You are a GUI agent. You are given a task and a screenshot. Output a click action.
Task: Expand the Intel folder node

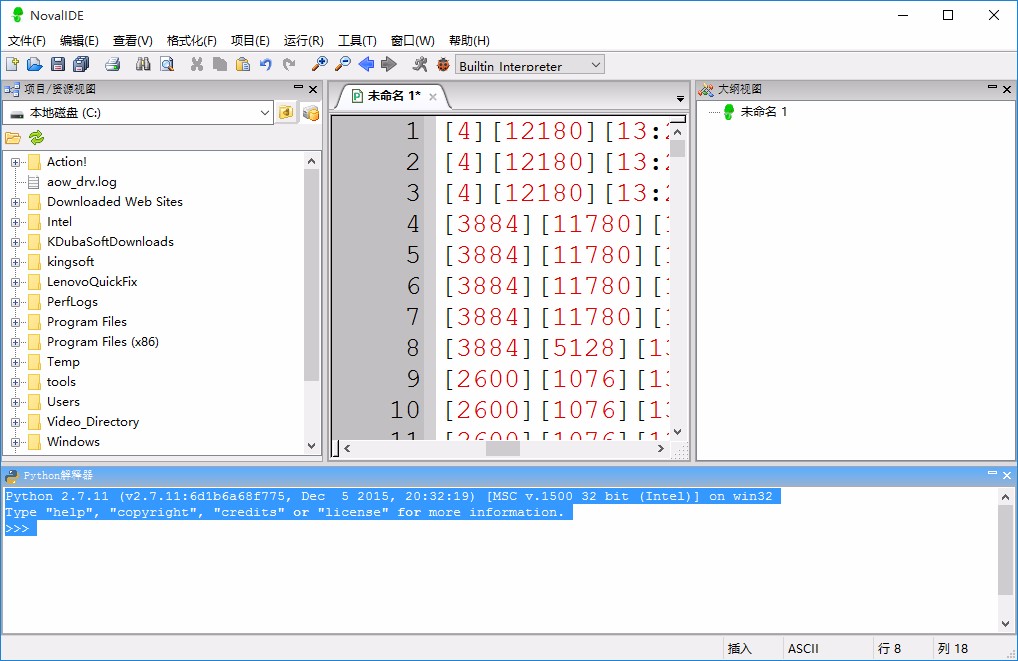(x=15, y=222)
